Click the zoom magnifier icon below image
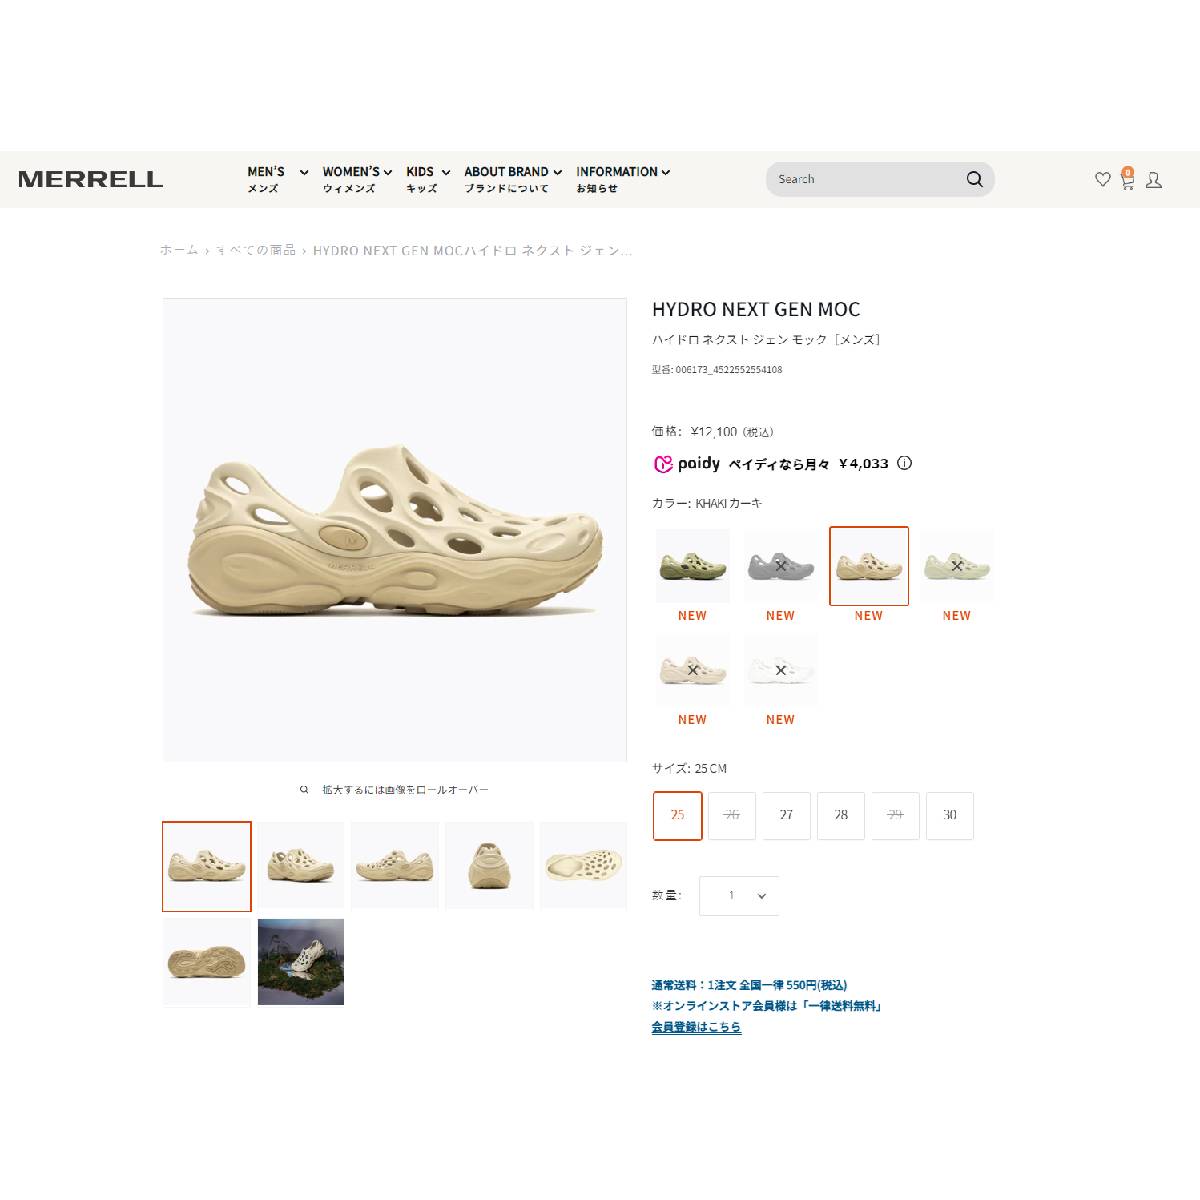The height and width of the screenshot is (1200, 1200). pos(304,790)
